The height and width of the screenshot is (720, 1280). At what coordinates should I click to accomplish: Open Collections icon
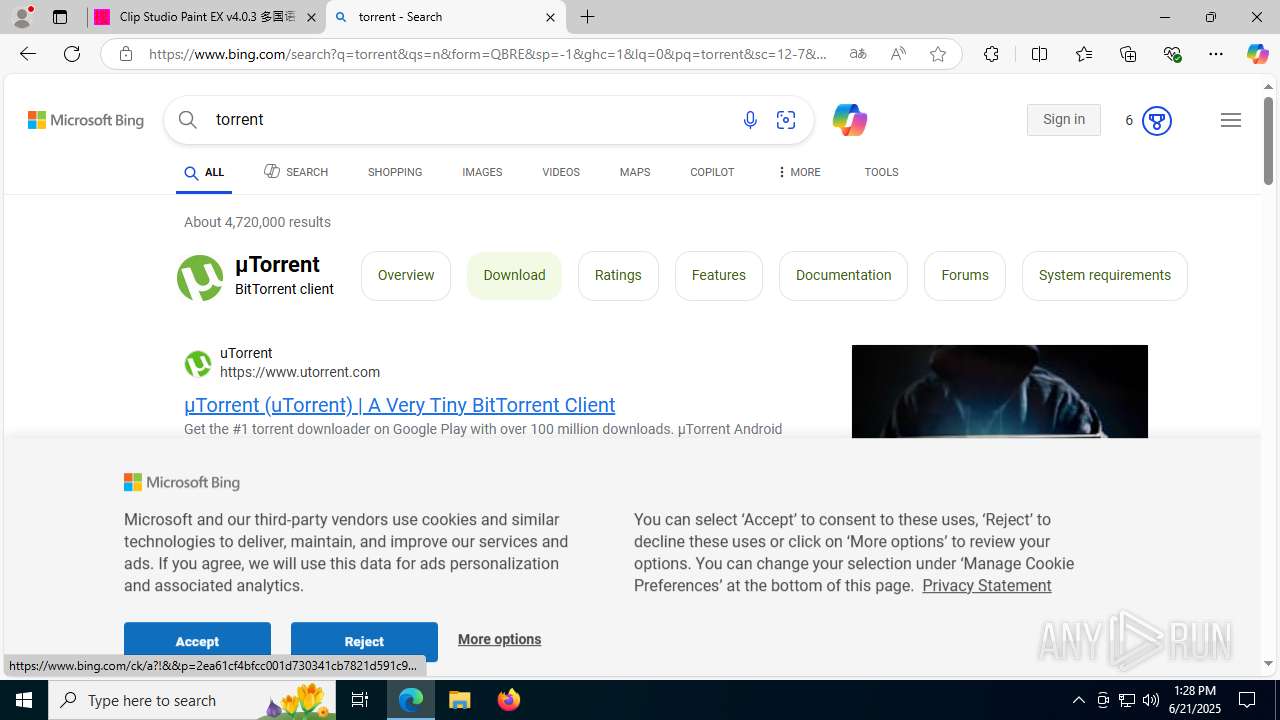(x=1128, y=54)
